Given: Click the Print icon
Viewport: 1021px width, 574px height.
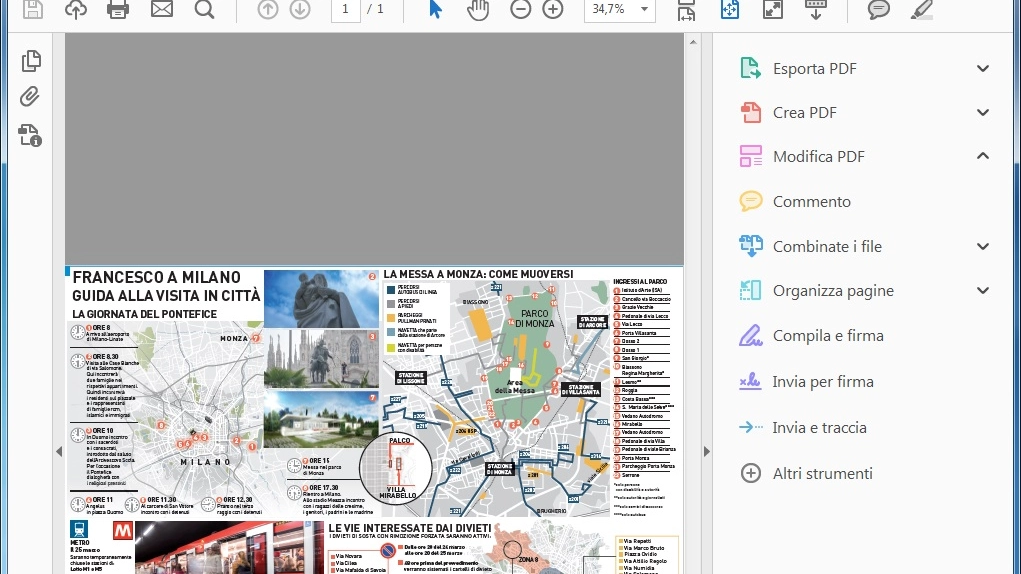Looking at the screenshot, I should tap(118, 9).
